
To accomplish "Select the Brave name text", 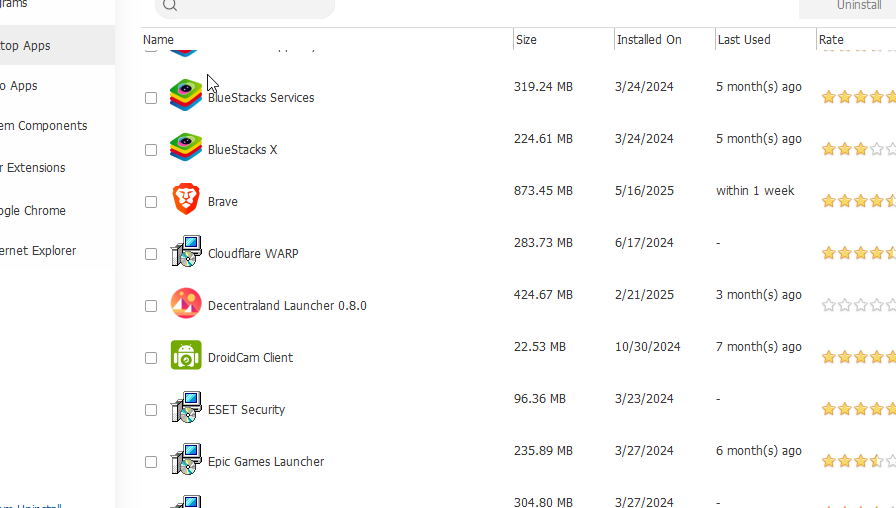I will coord(223,202).
